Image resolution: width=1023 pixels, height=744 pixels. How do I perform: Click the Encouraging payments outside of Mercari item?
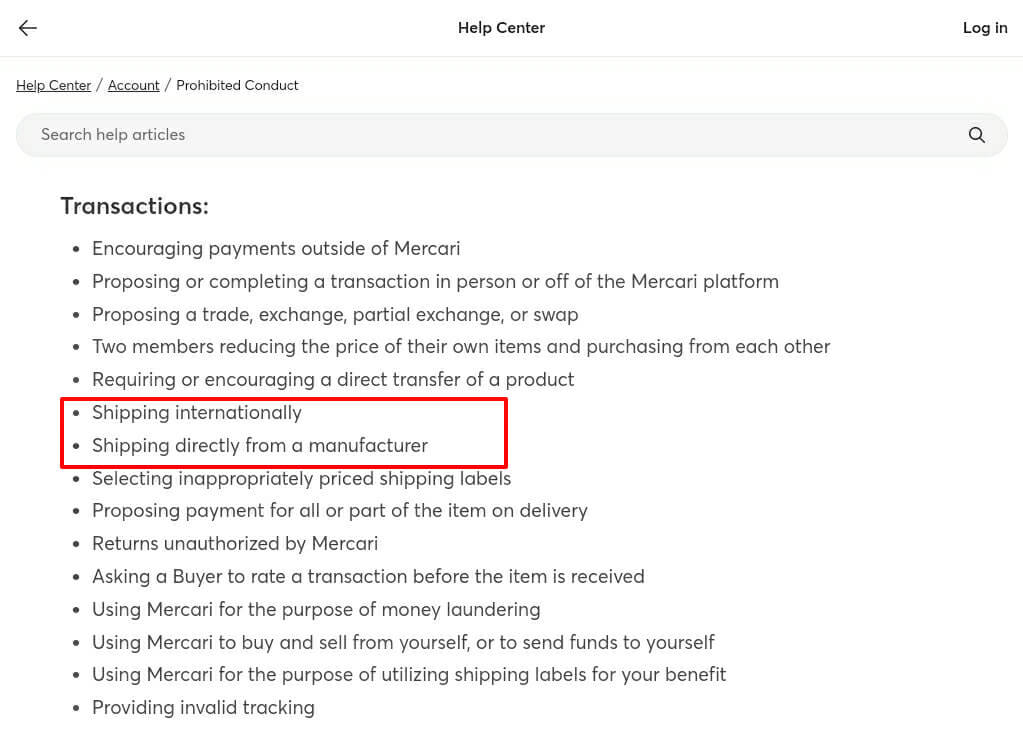[276, 248]
